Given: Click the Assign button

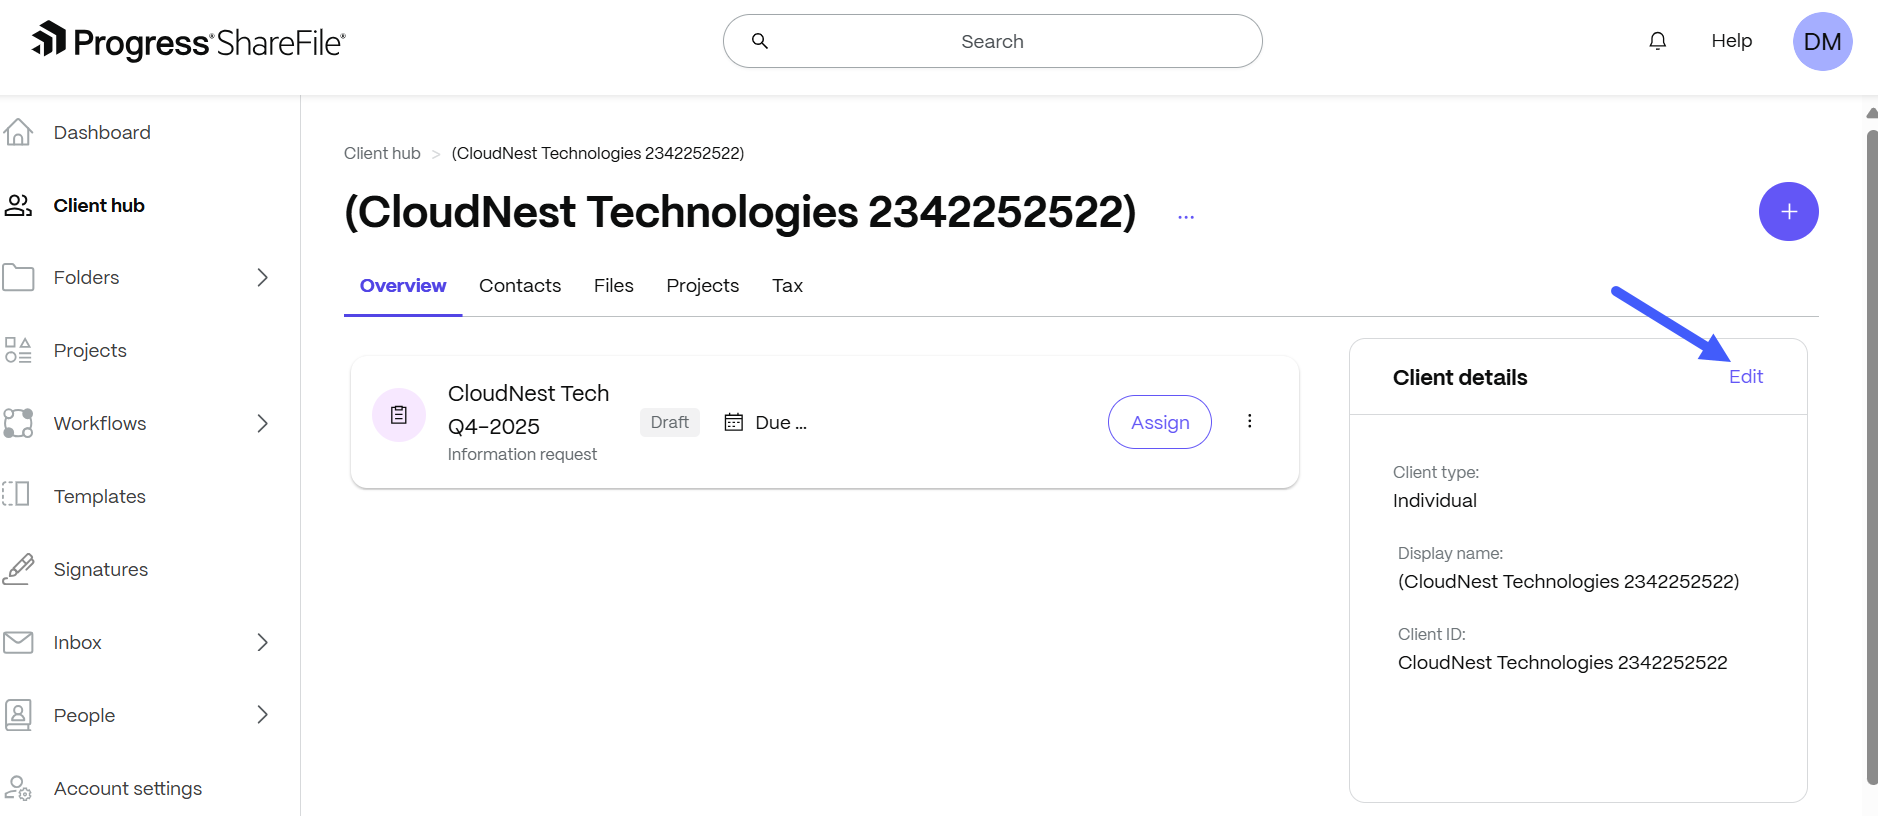Looking at the screenshot, I should pos(1159,422).
